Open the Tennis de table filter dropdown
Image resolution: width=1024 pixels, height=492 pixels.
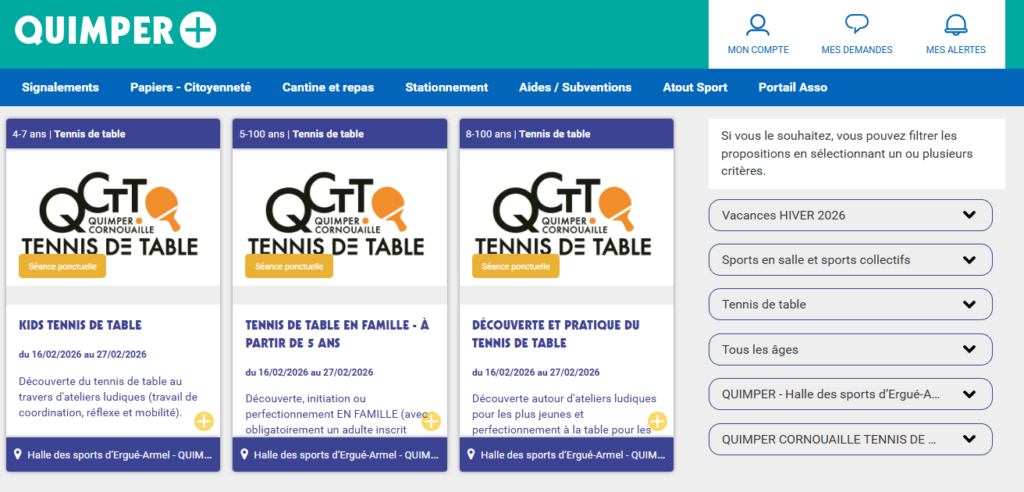click(x=850, y=304)
